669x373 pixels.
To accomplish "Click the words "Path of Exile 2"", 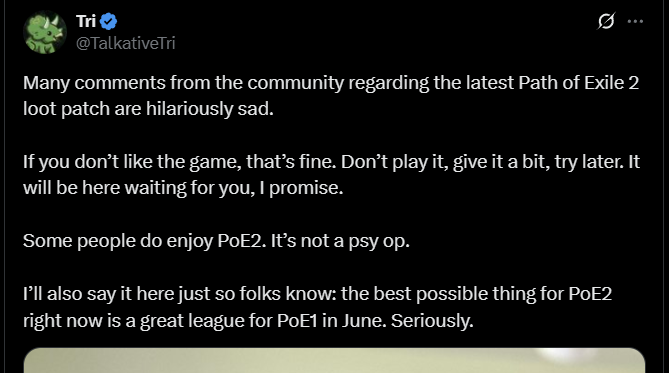I will [579, 83].
